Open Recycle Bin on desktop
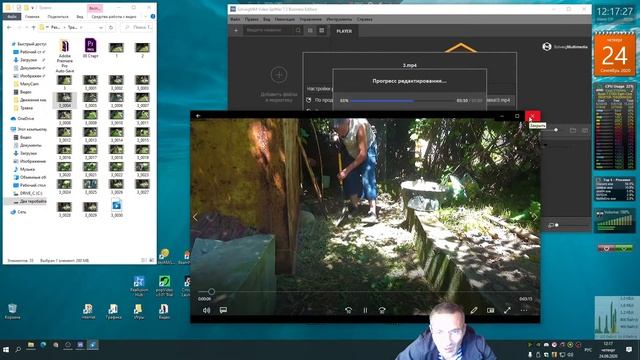Screen dimensions: 640x360 point(12,311)
